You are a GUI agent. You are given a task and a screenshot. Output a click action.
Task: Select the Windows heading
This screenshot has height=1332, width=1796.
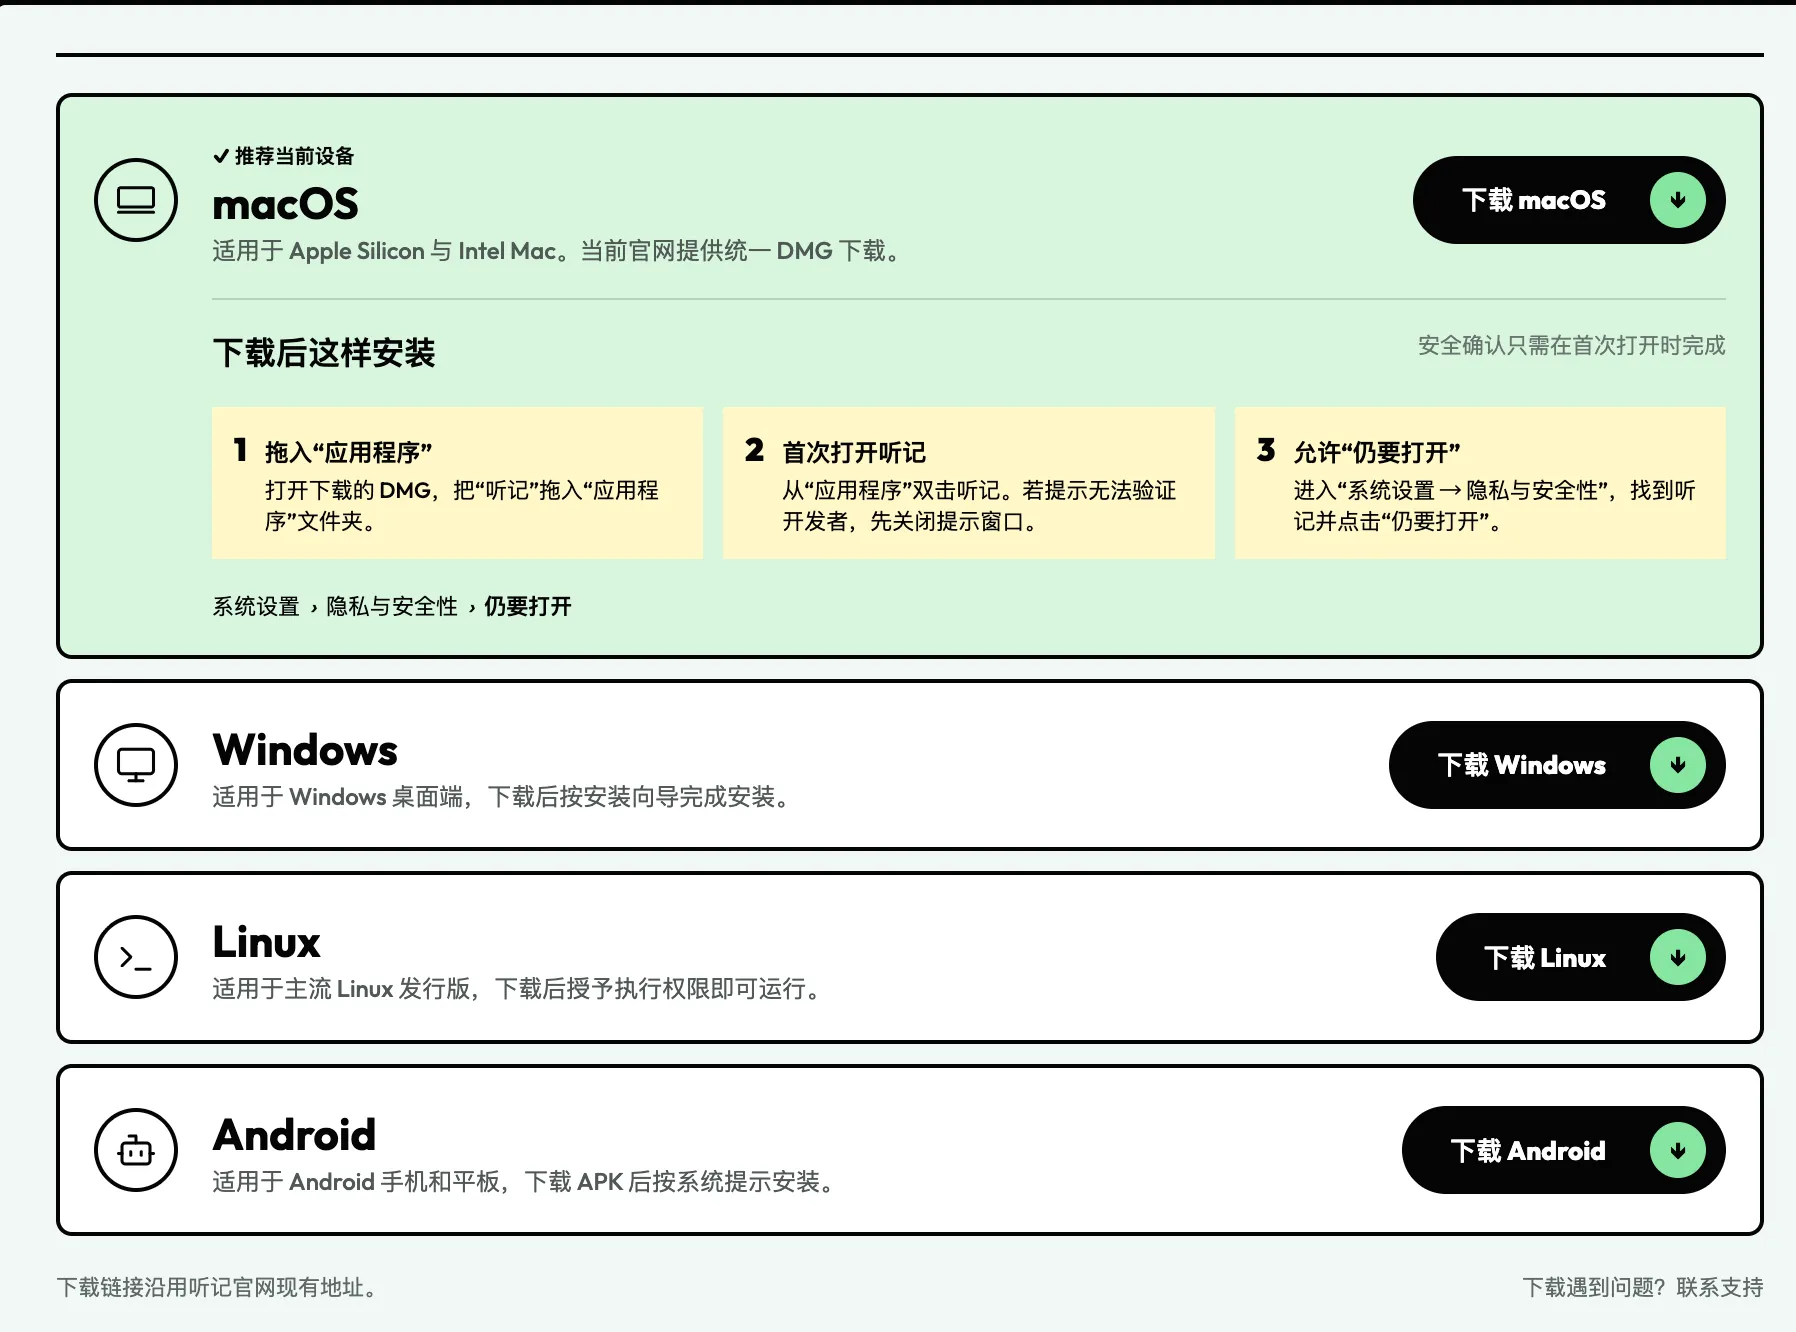(305, 750)
